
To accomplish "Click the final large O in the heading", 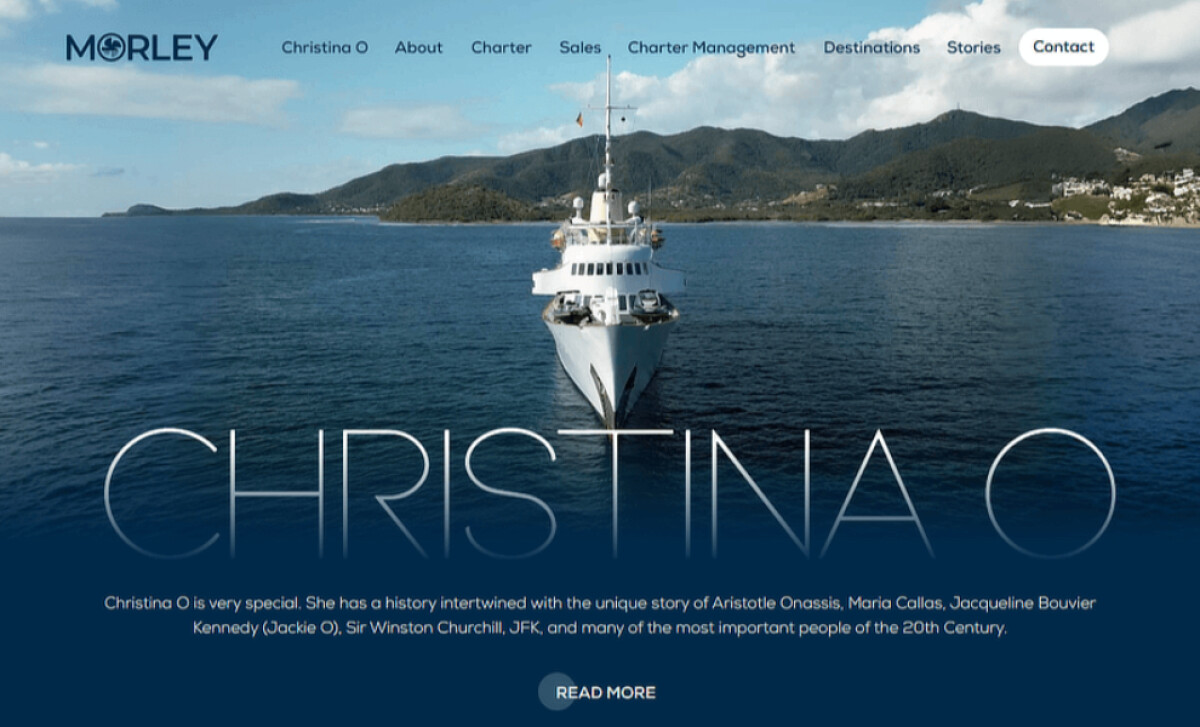I will click(x=1050, y=492).
